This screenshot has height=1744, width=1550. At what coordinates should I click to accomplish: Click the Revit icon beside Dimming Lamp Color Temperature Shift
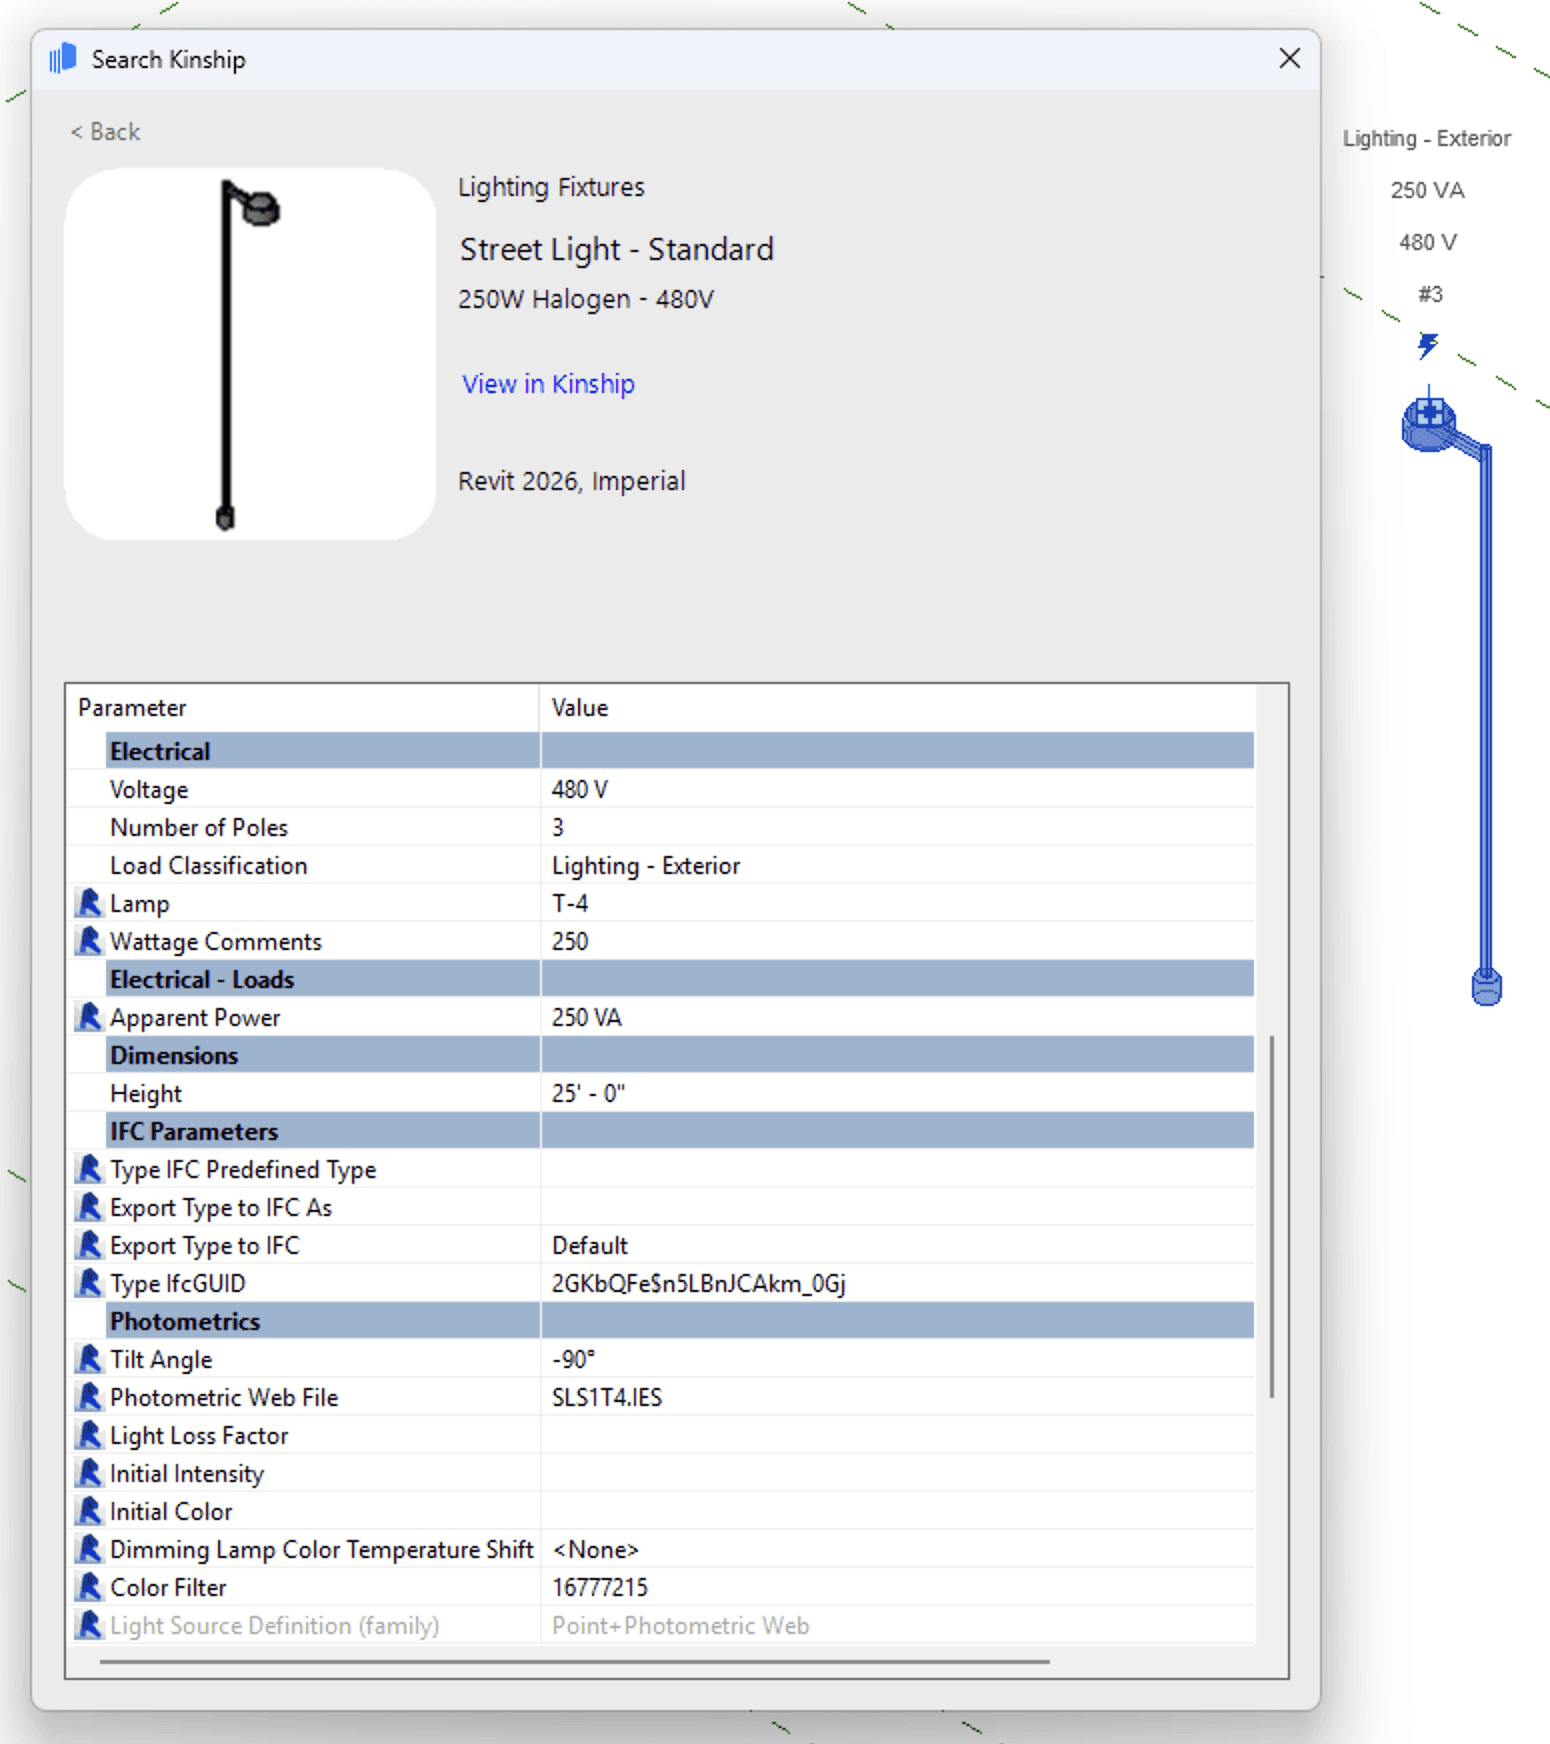pyautogui.click(x=90, y=1549)
